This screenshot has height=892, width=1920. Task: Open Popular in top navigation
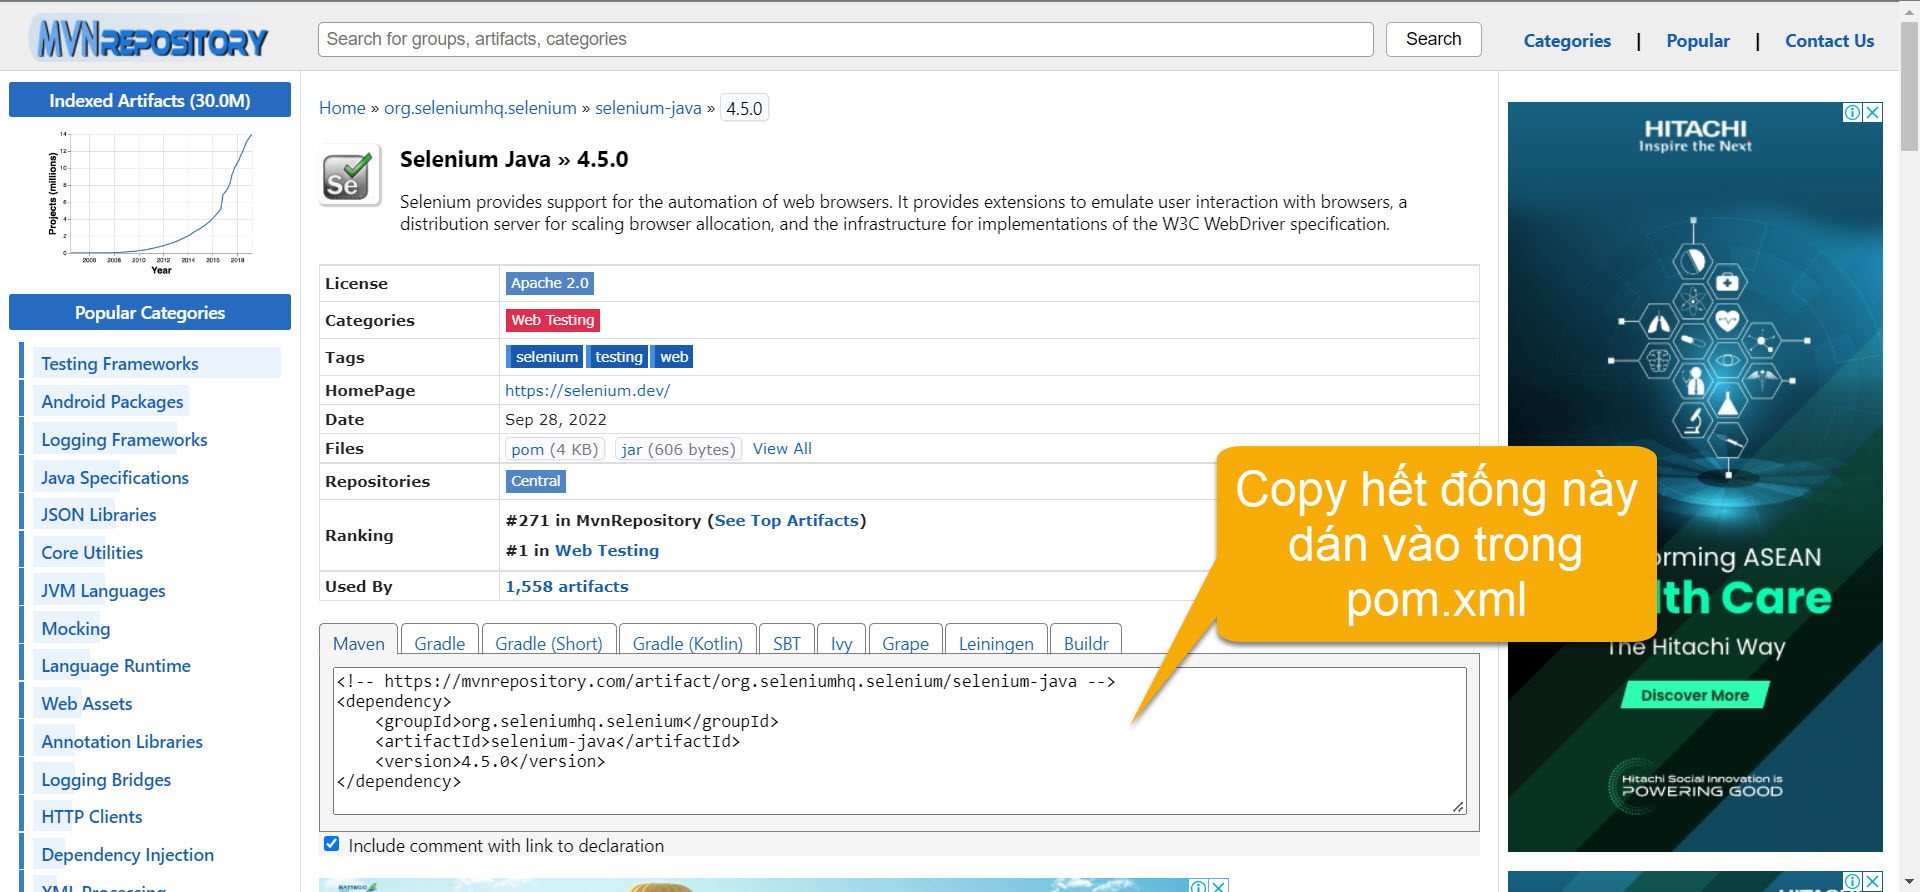(x=1697, y=41)
